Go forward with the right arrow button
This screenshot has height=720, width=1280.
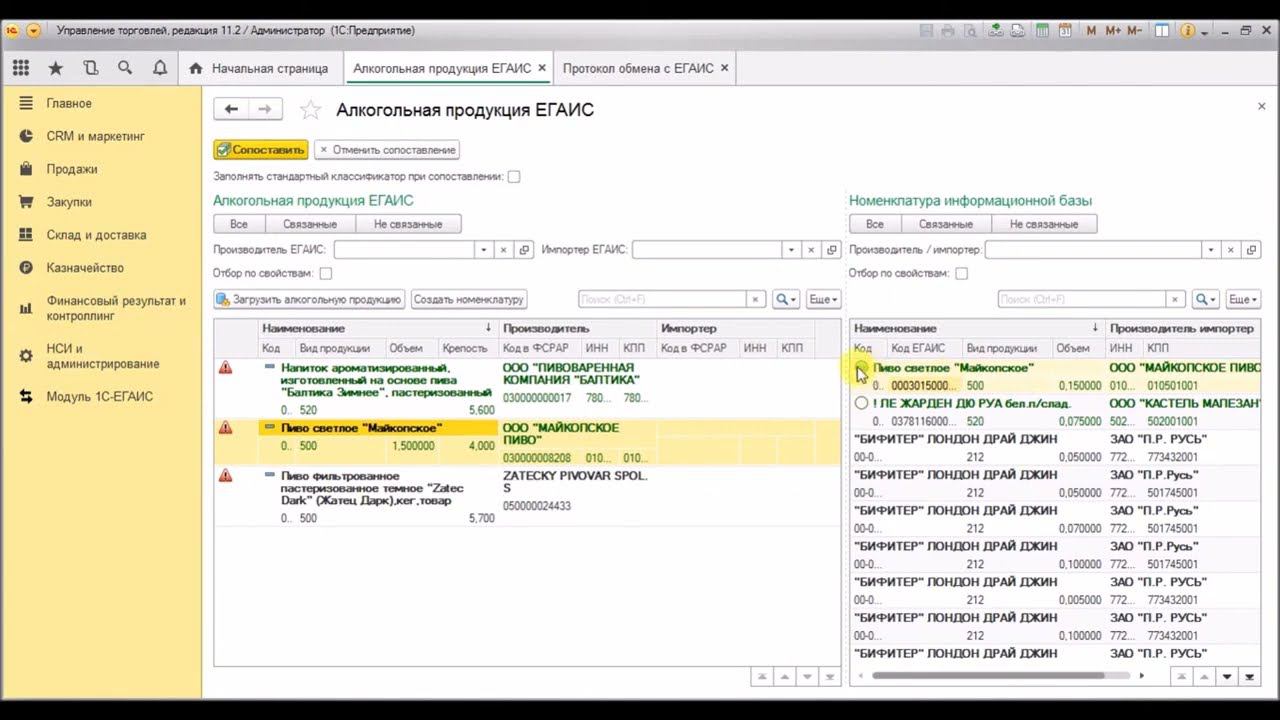point(265,109)
